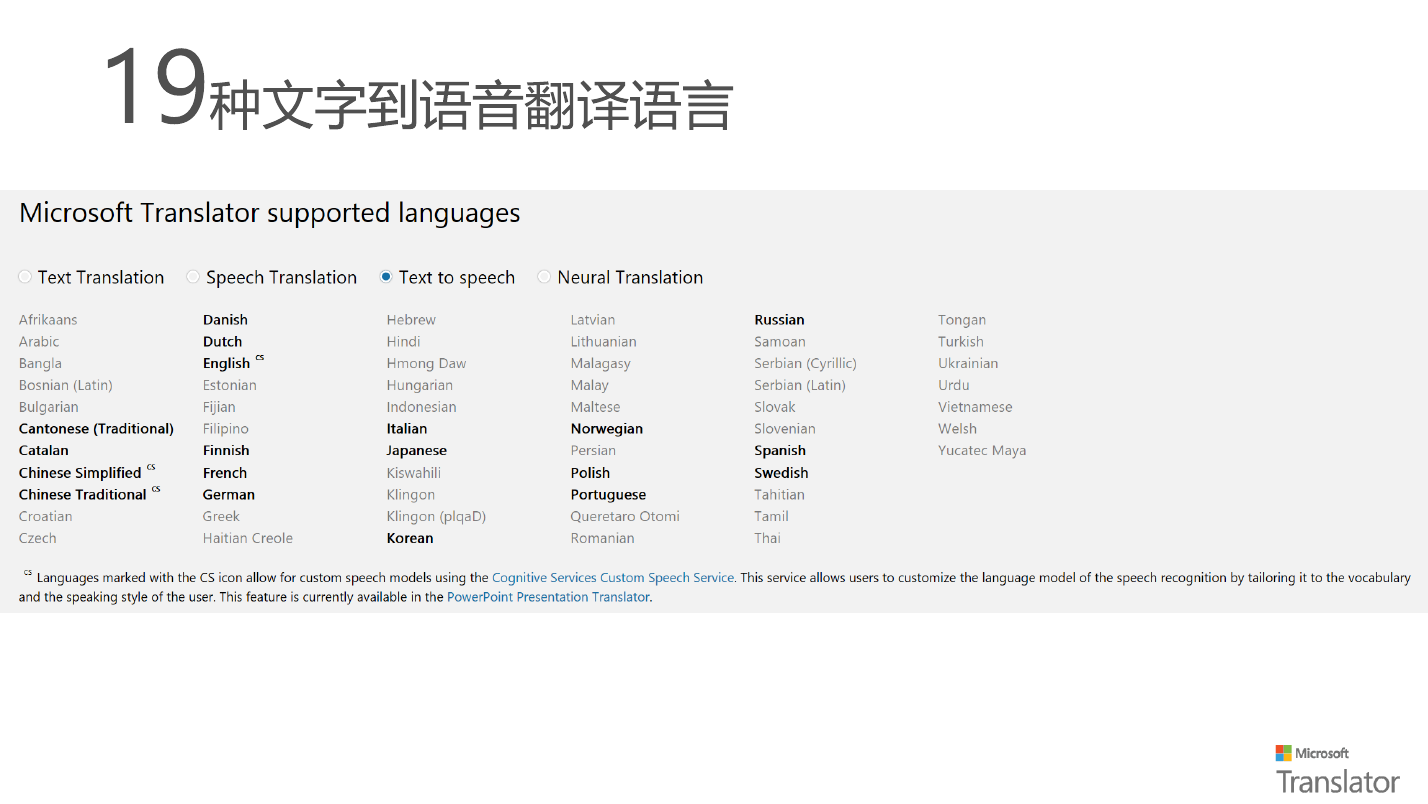Click the language 'Latvian'

click(593, 320)
